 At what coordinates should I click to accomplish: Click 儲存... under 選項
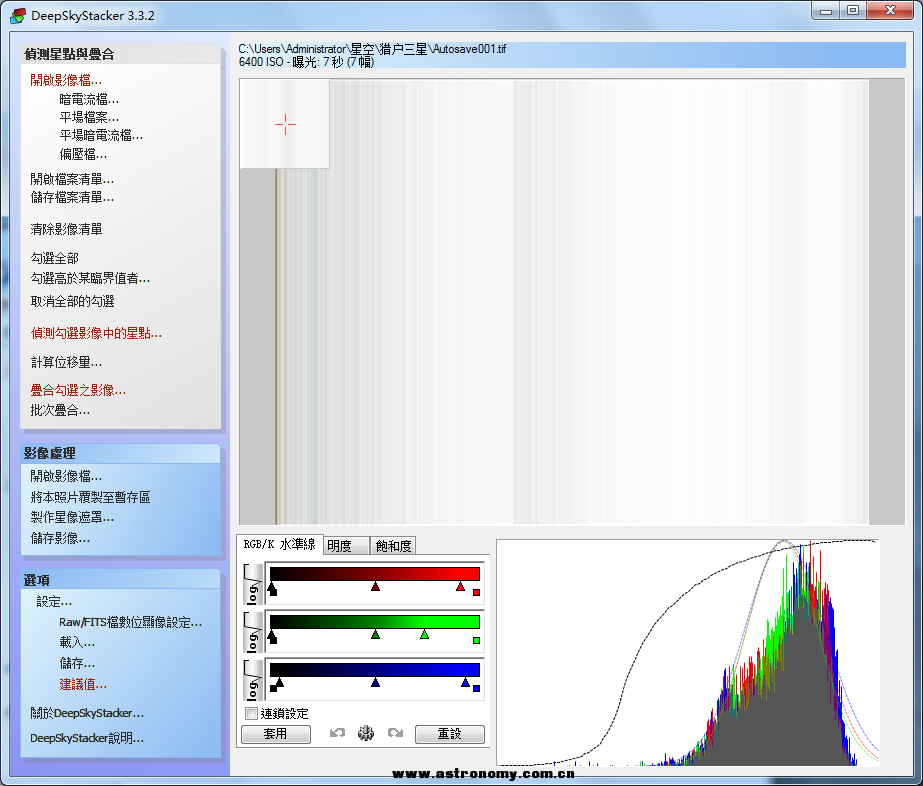point(77,664)
